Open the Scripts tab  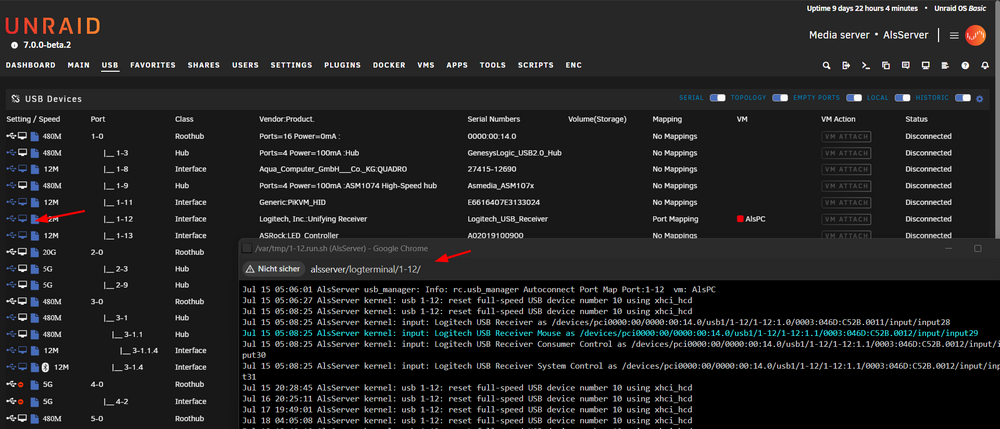(536, 65)
